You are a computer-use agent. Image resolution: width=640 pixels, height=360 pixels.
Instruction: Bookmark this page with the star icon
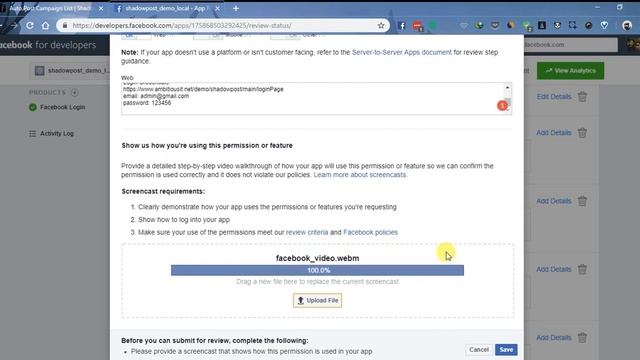click(381, 25)
